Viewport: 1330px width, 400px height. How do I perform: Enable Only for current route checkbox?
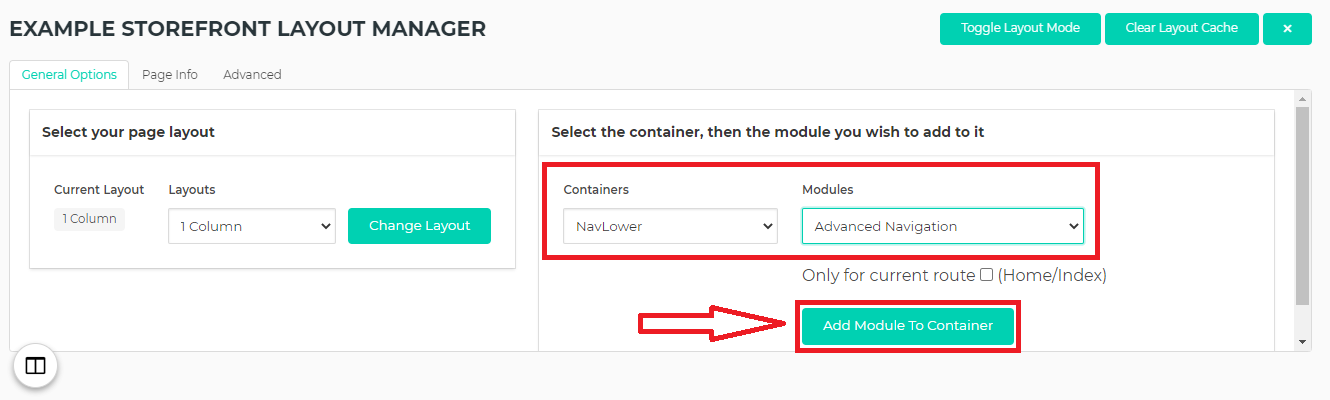coord(986,275)
